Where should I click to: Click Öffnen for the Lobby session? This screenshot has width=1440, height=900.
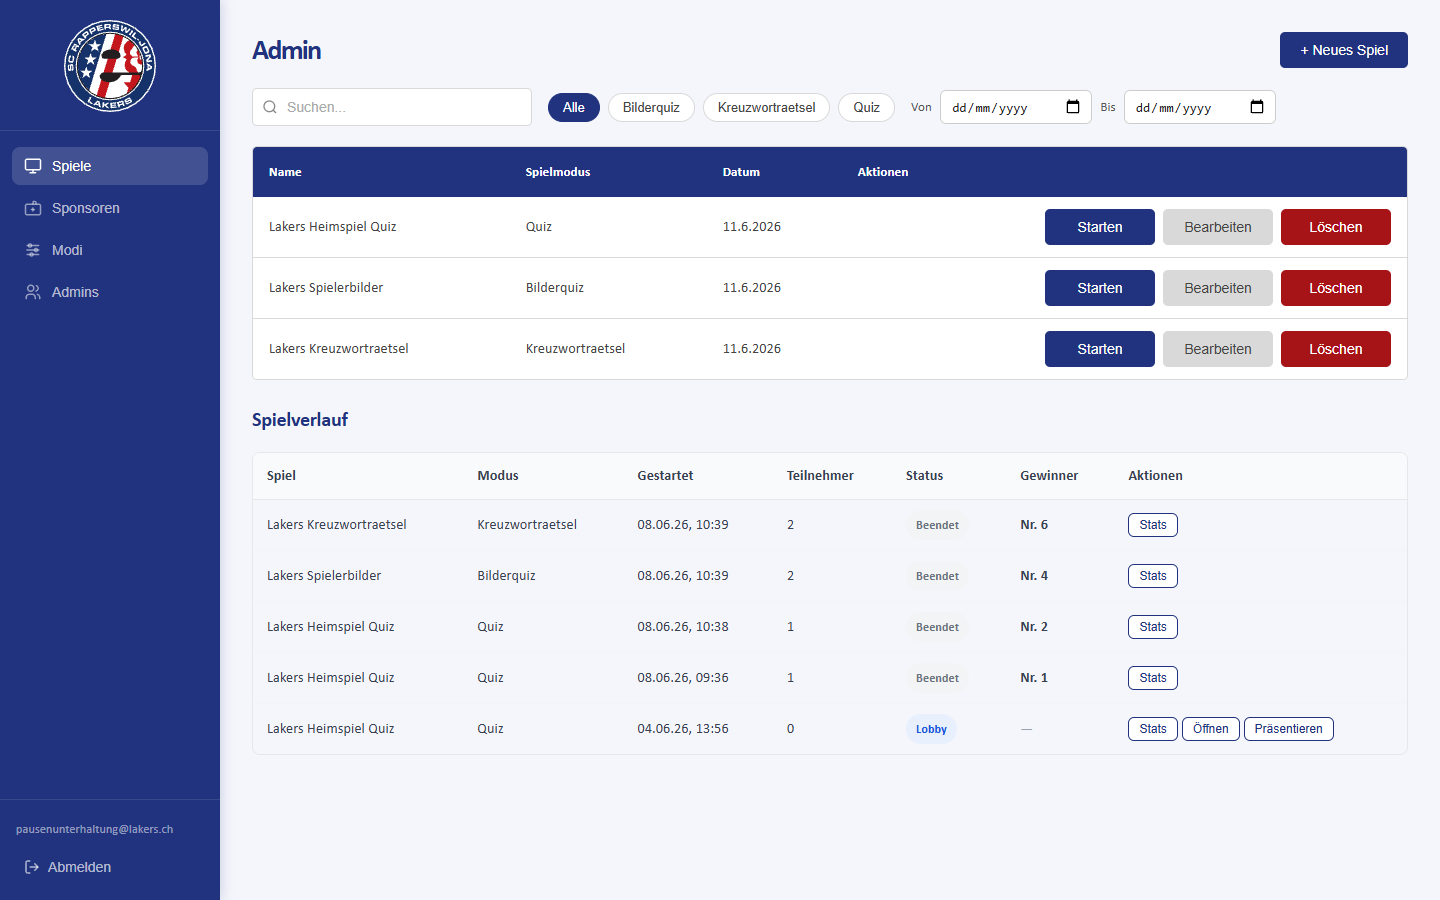(x=1211, y=729)
